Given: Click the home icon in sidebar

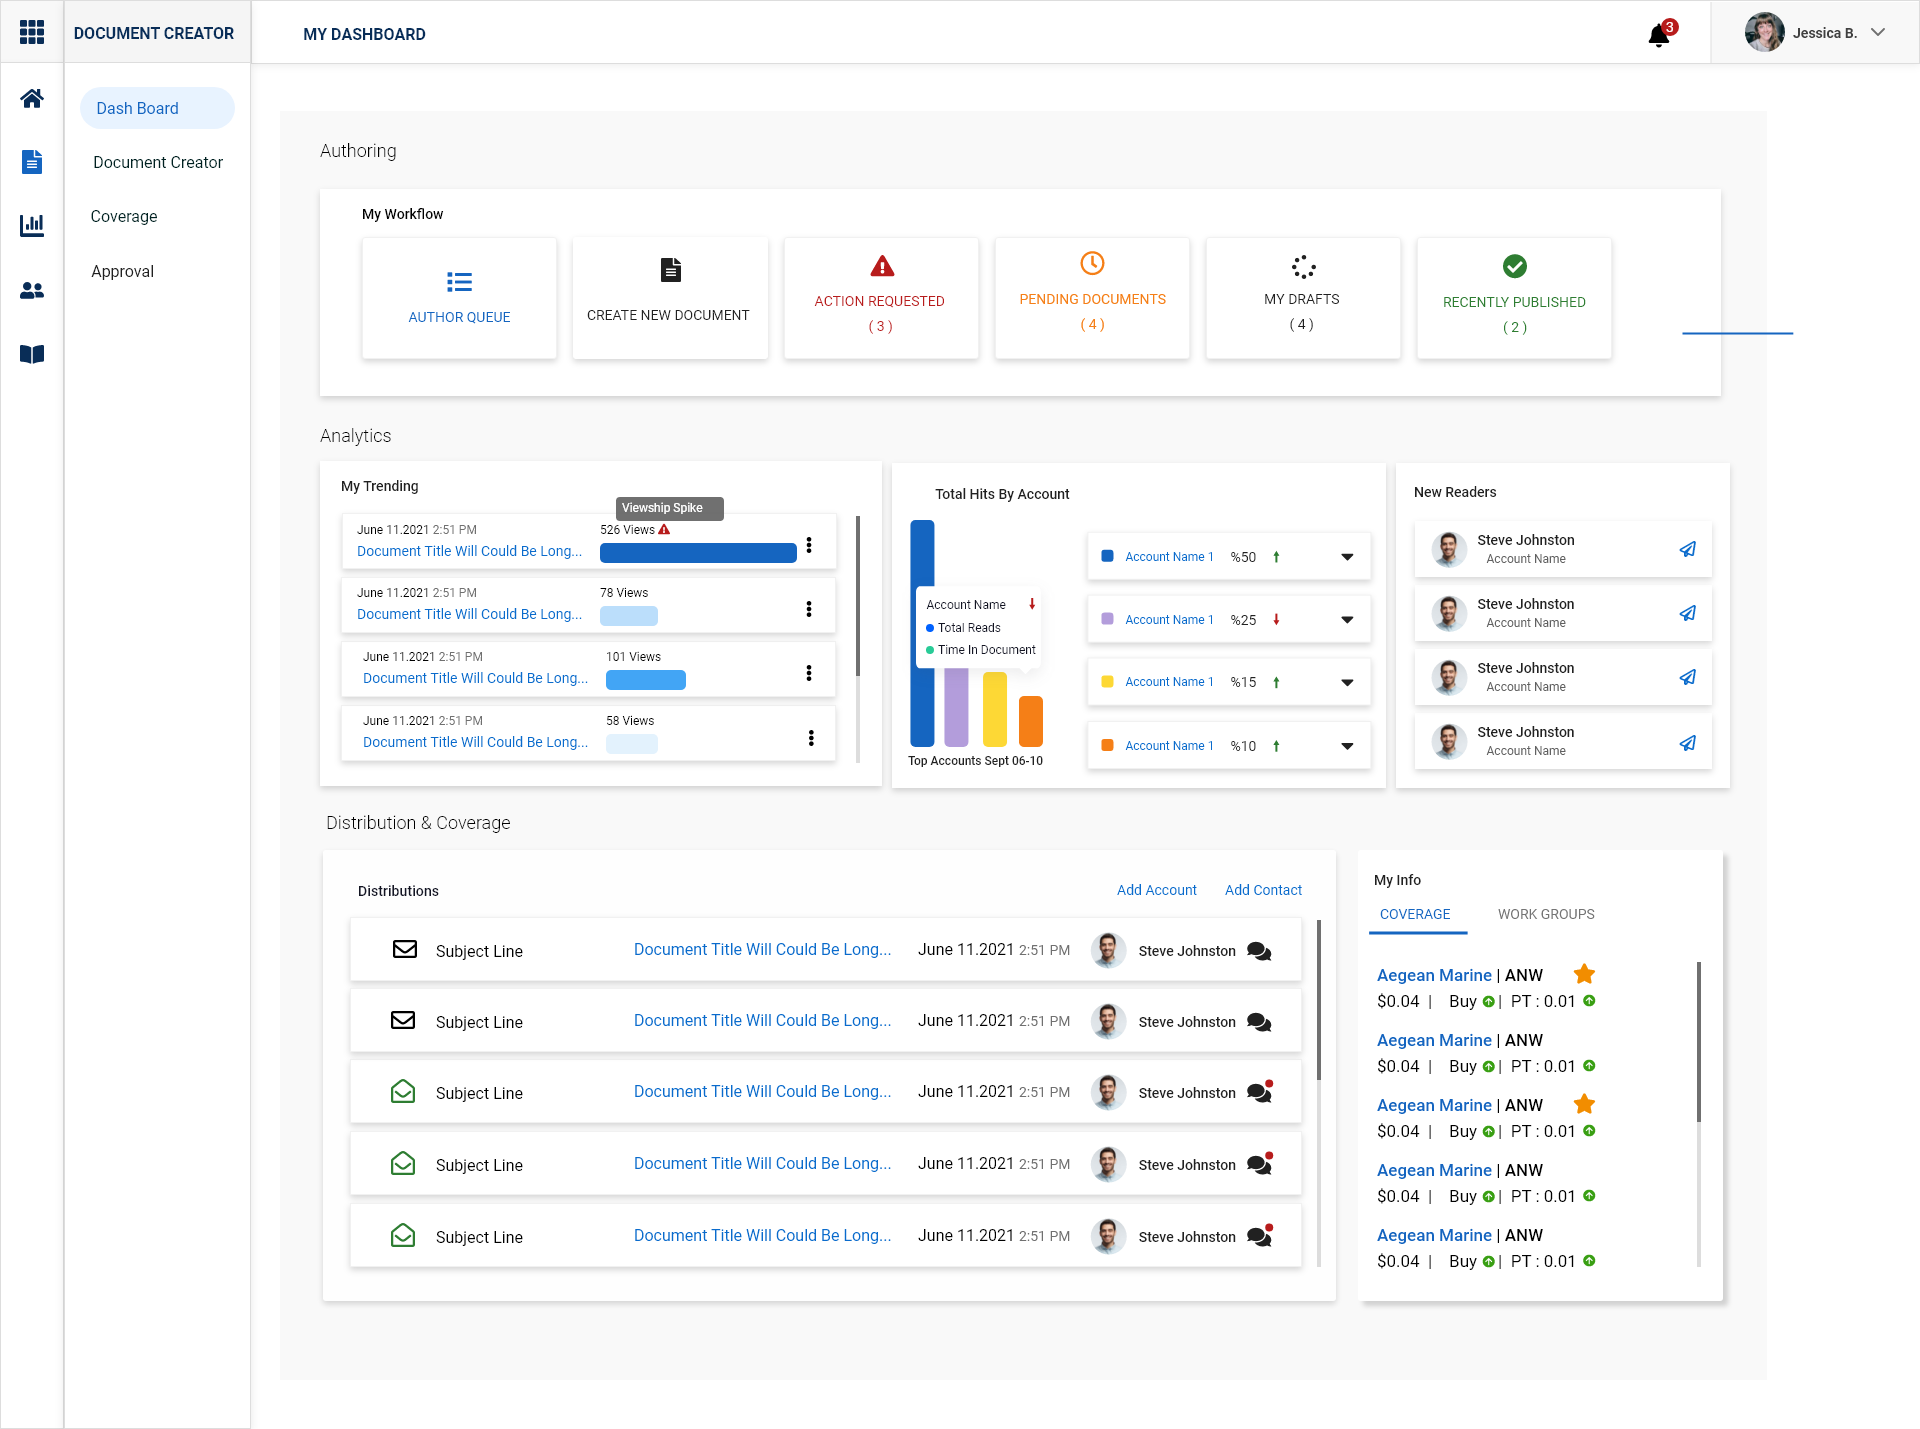Looking at the screenshot, I should click(32, 98).
